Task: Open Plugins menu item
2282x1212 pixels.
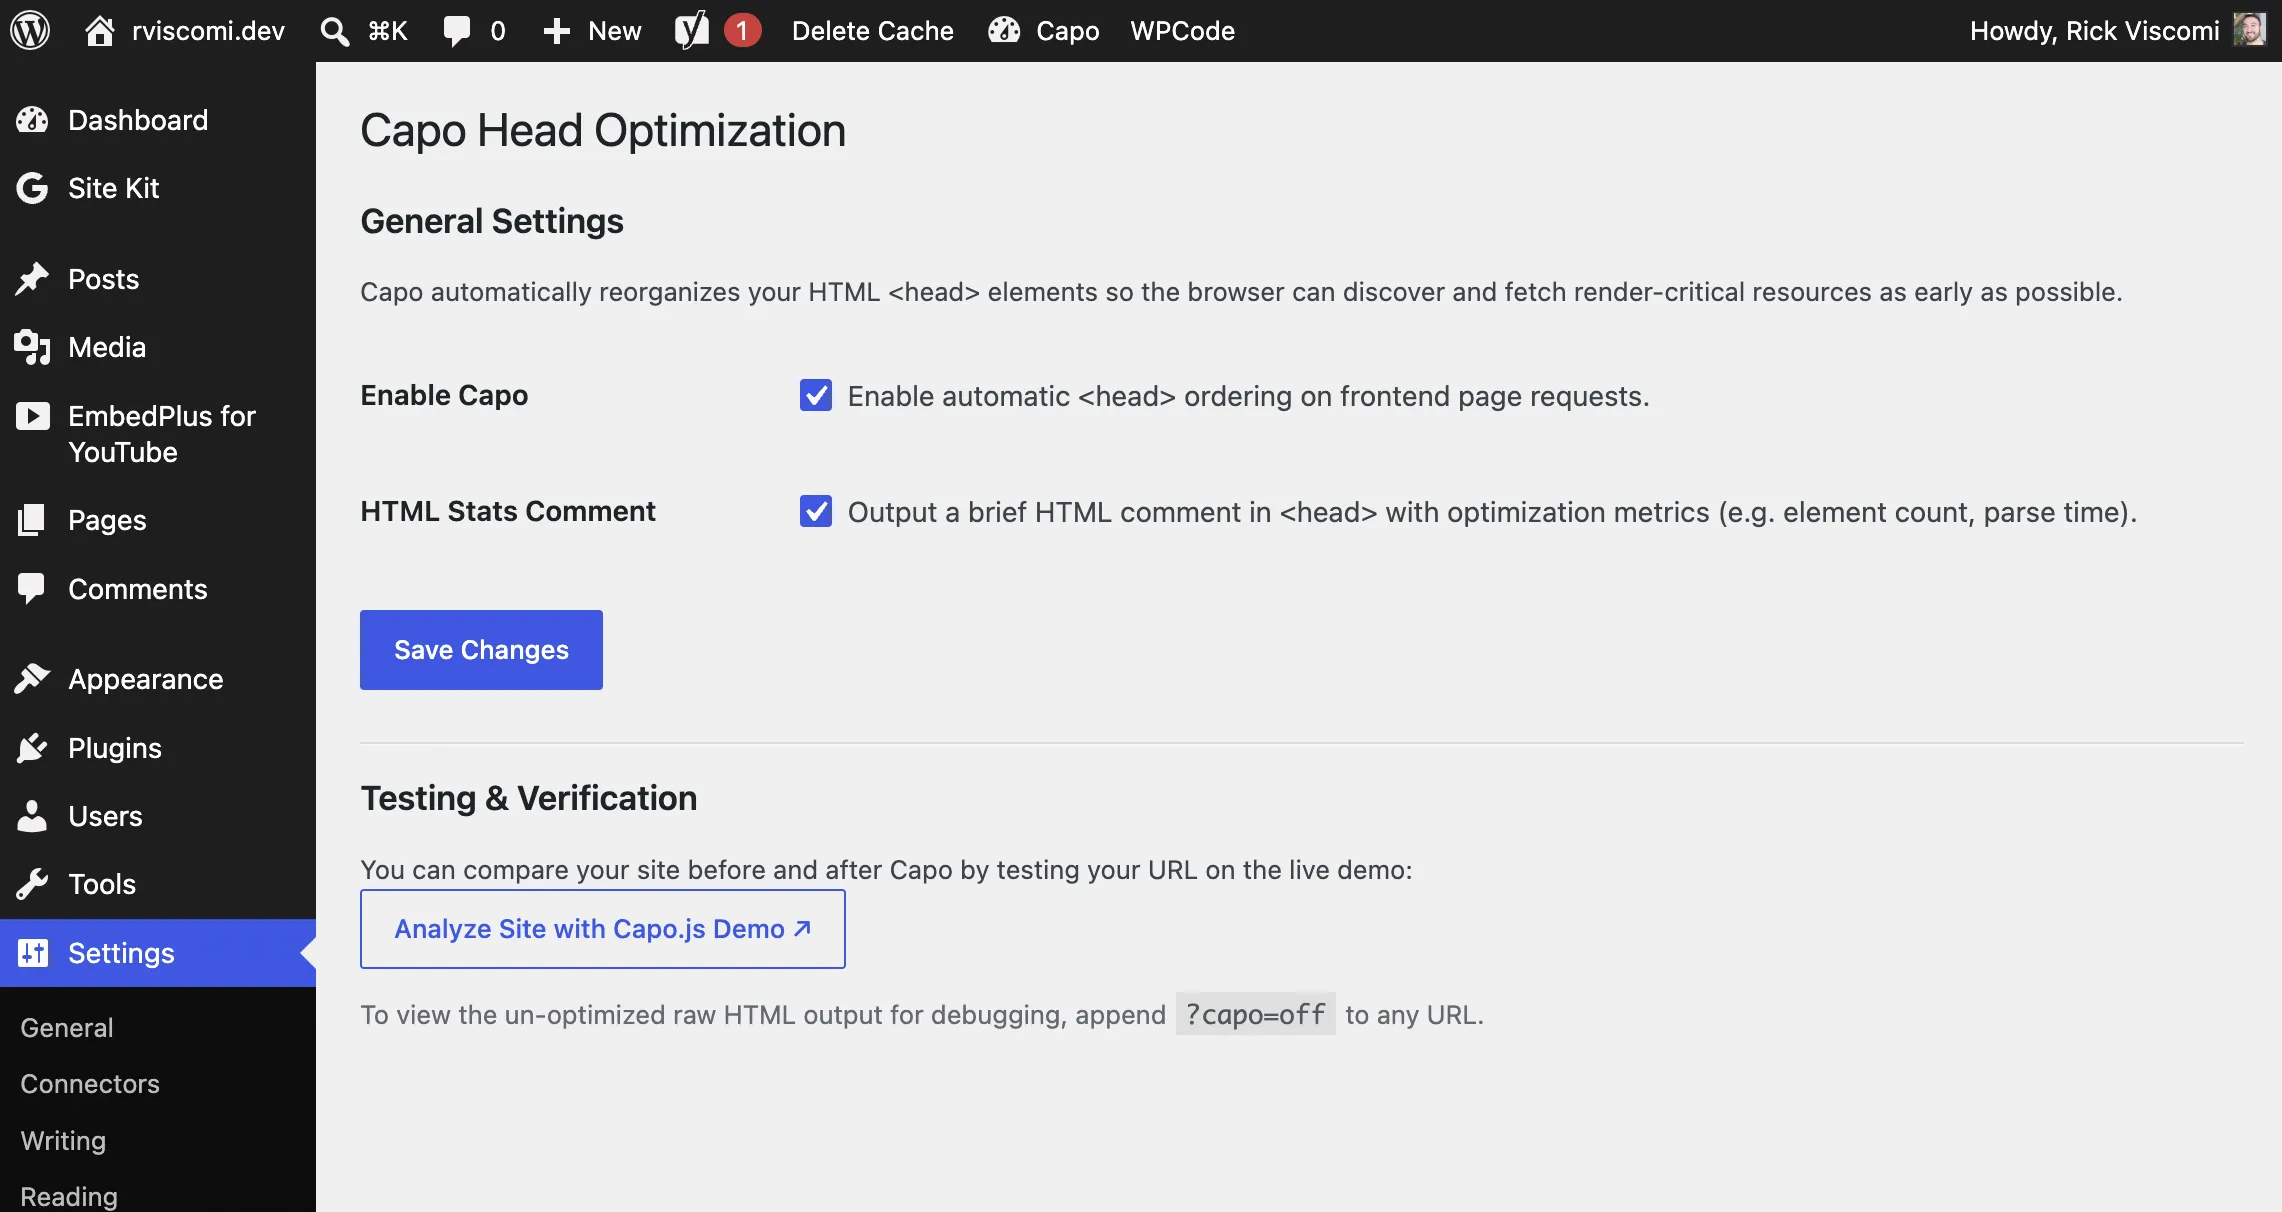Action: pos(114,748)
